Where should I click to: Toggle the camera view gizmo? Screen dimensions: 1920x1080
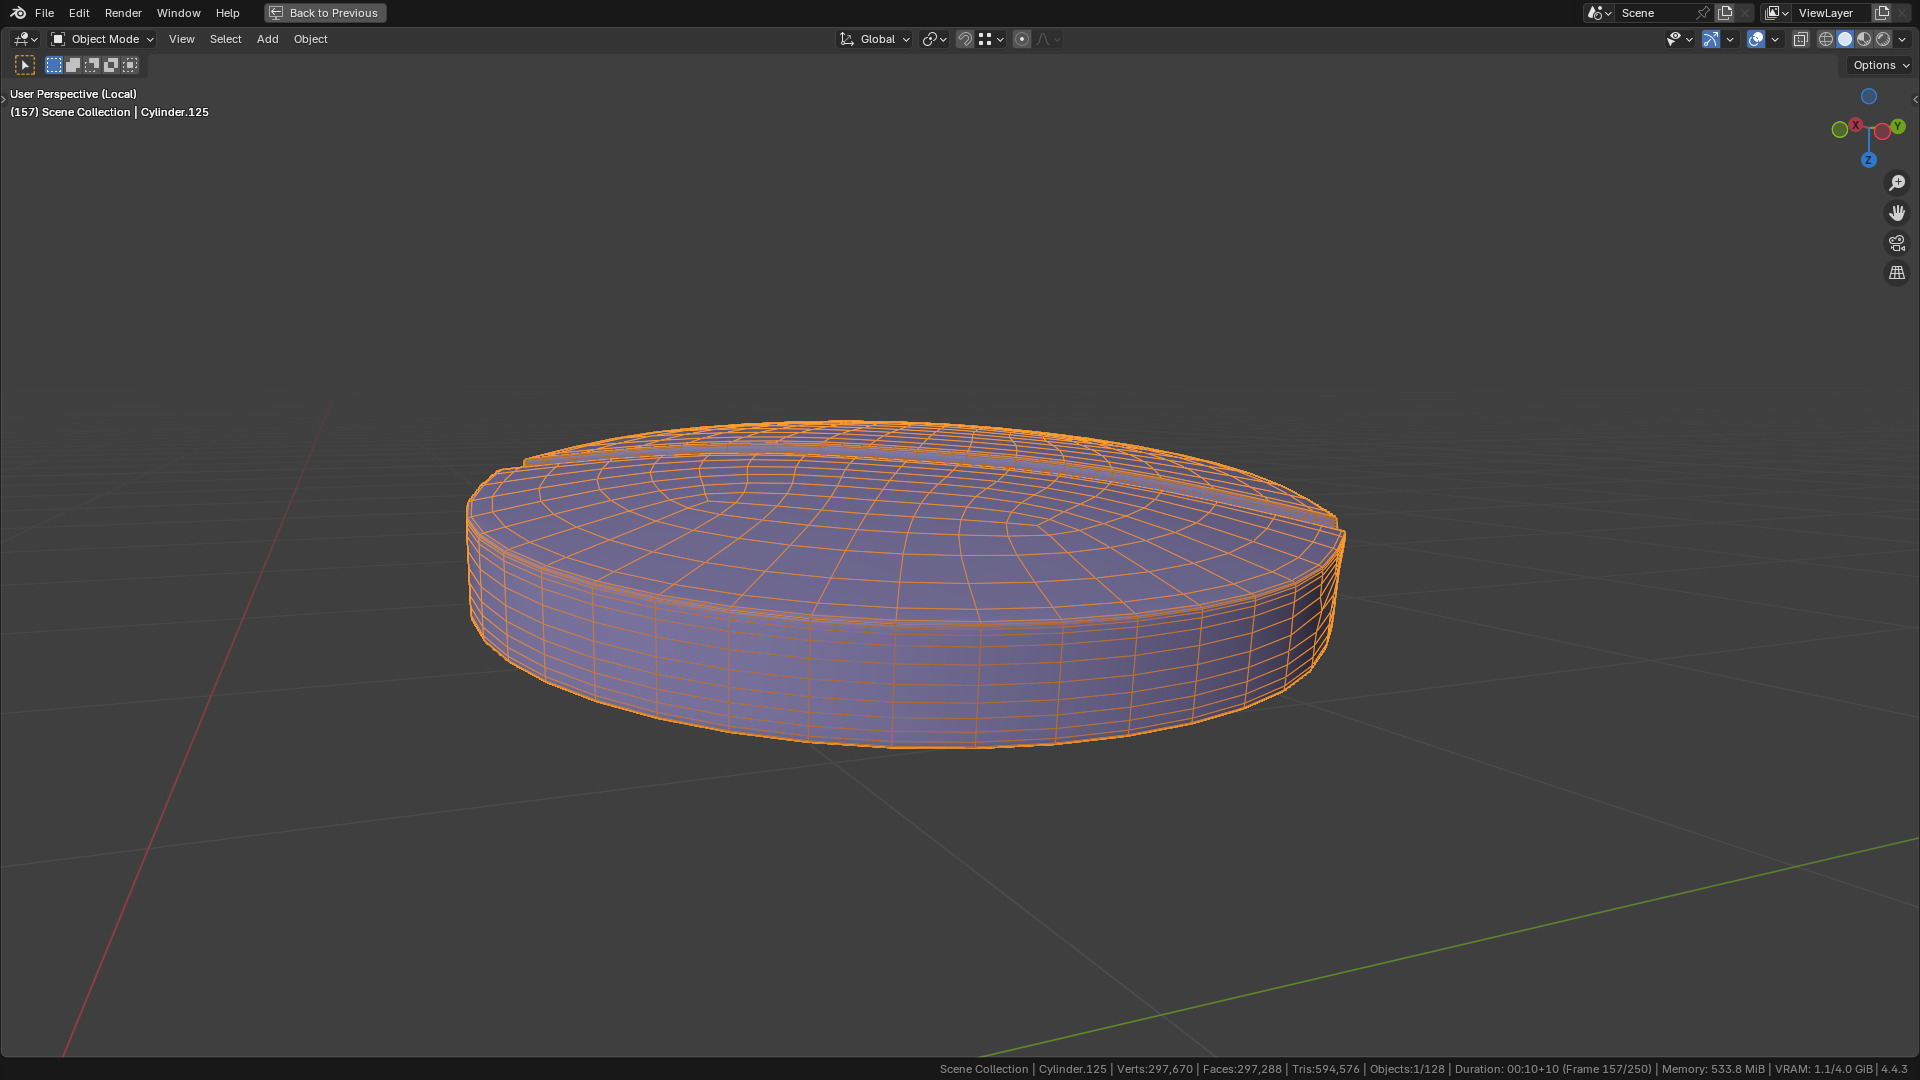[x=1897, y=243]
